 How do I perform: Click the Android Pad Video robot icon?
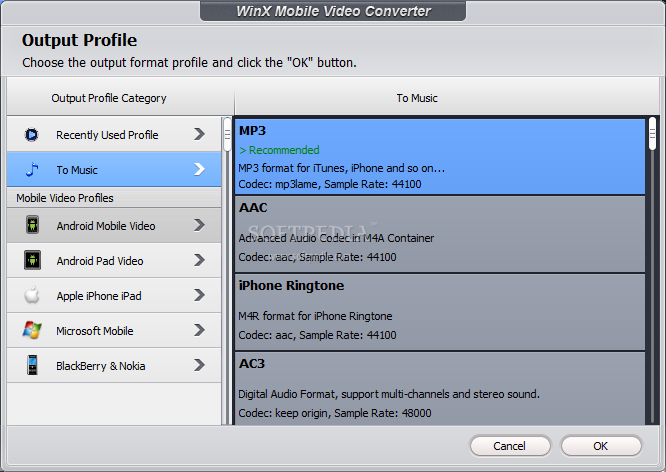(32, 260)
